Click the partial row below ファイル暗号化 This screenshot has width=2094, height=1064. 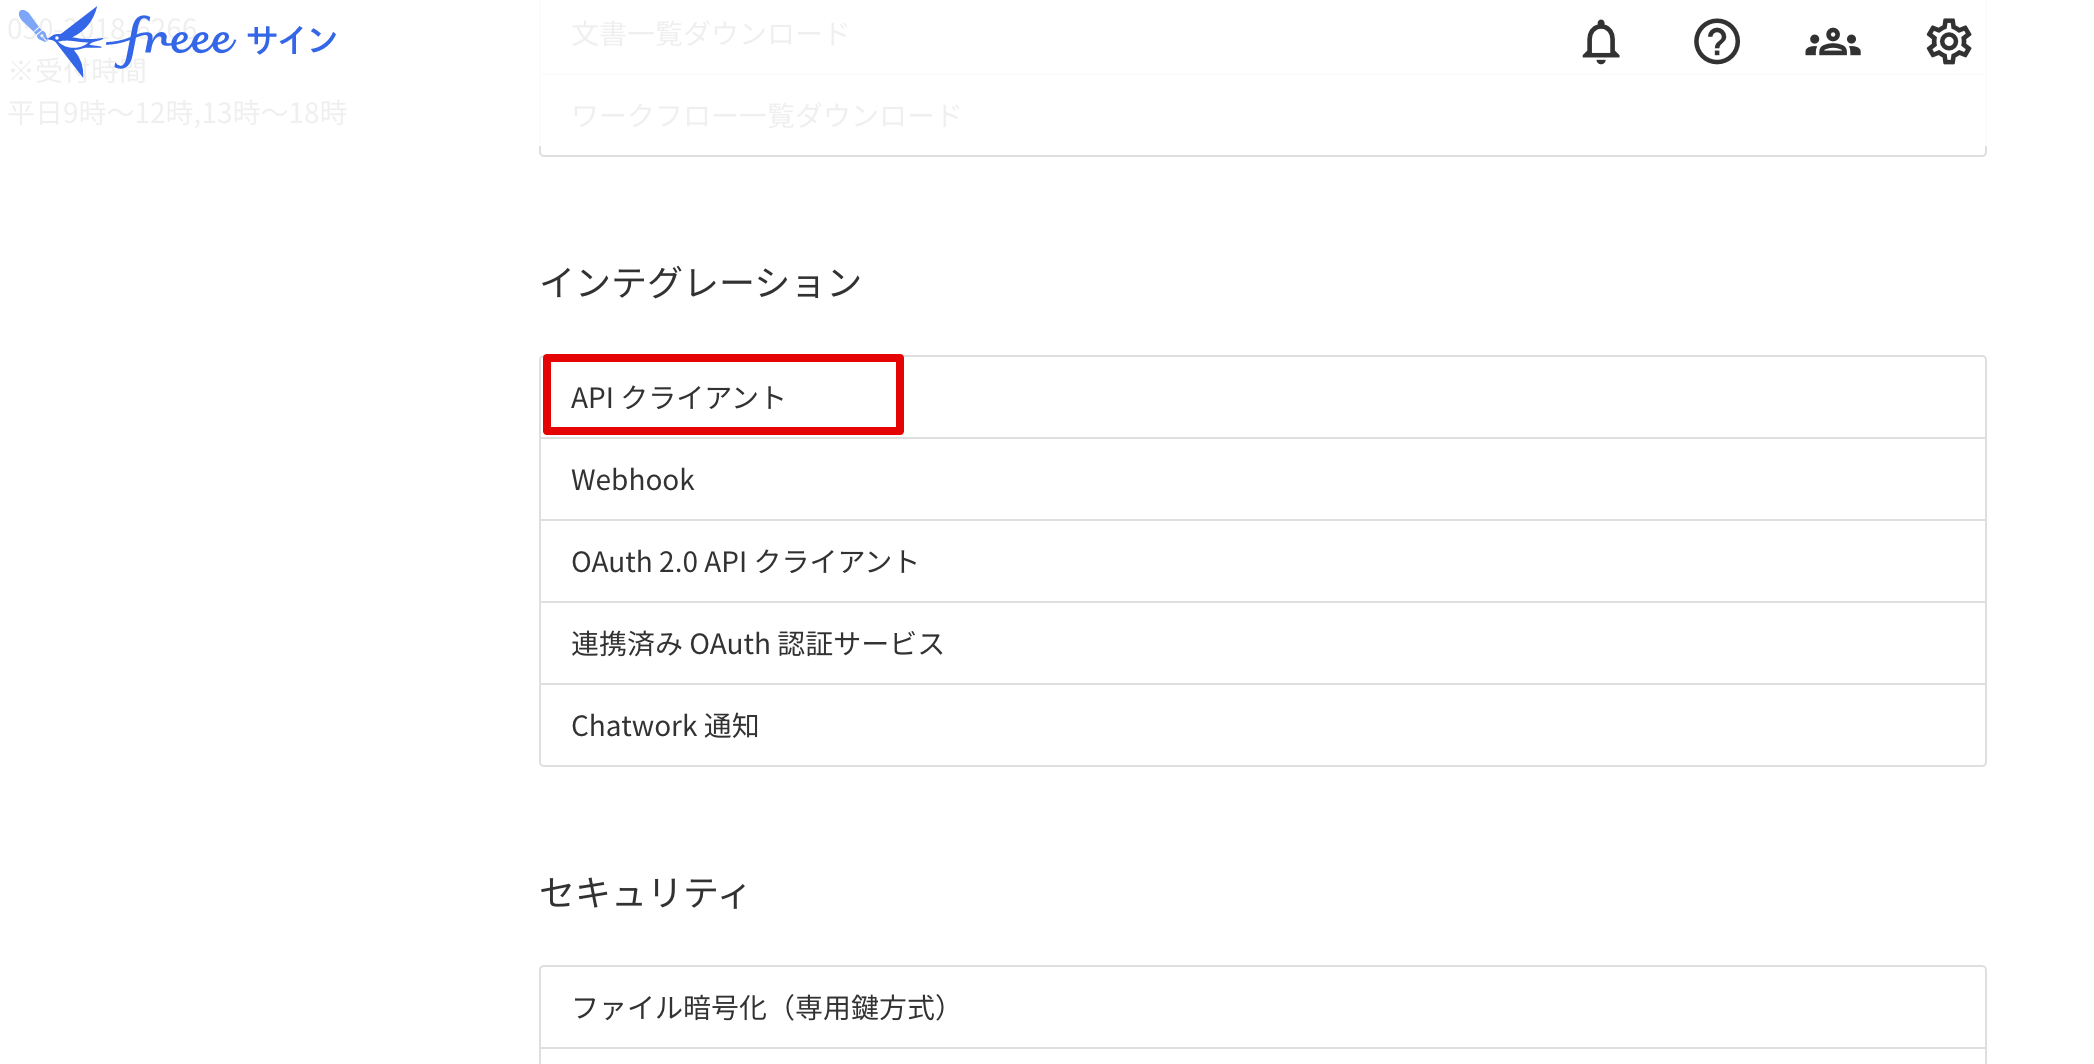tap(1262, 1056)
